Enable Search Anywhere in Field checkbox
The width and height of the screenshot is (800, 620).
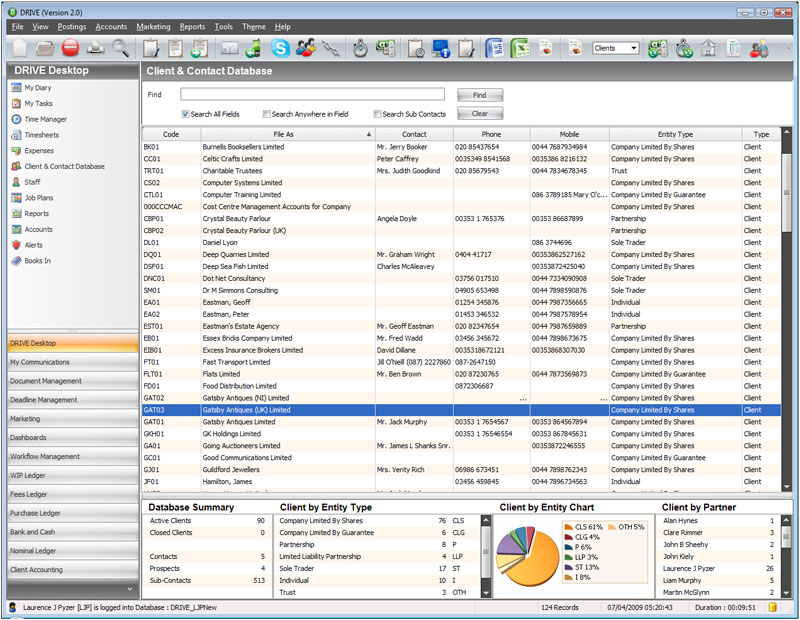point(266,114)
